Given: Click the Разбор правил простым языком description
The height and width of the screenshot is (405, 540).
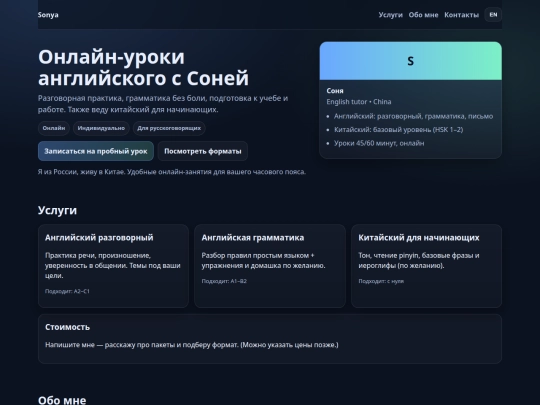Looking at the screenshot, I should 263,261.
